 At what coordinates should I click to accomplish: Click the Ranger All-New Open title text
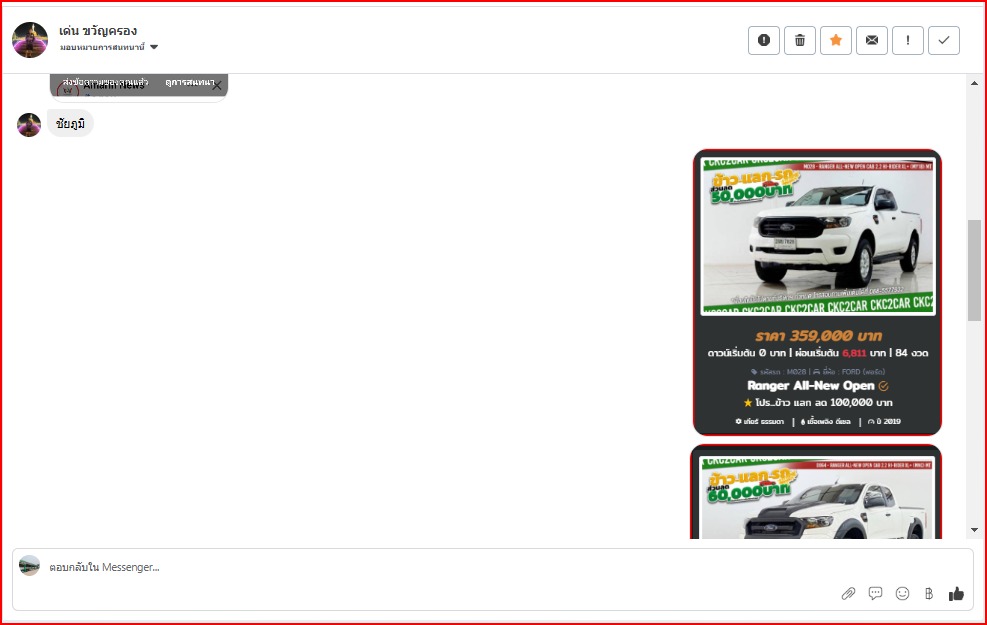tap(811, 386)
